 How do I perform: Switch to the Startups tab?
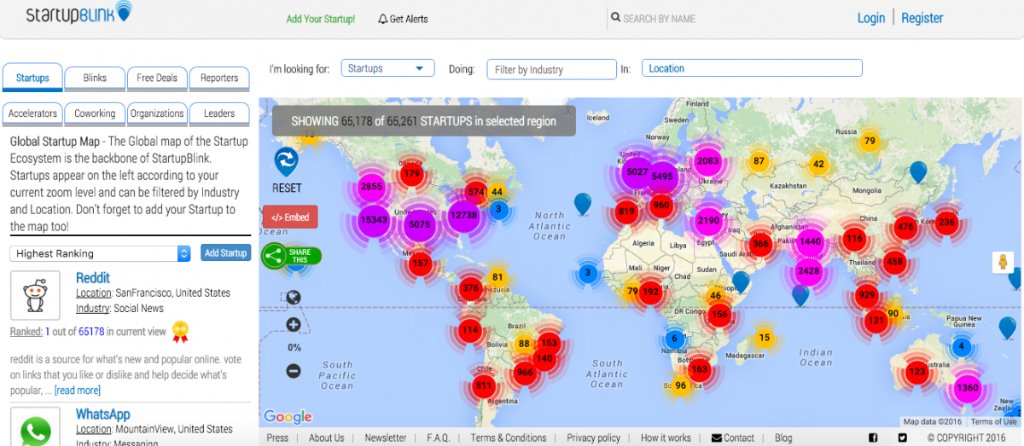[x=33, y=78]
